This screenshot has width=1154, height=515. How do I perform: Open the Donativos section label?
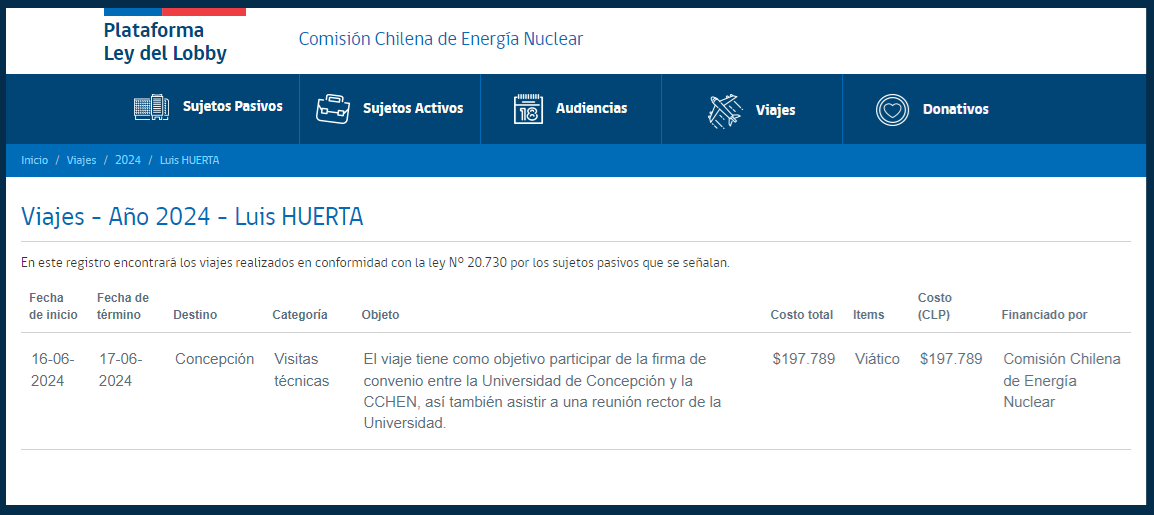click(x=955, y=110)
